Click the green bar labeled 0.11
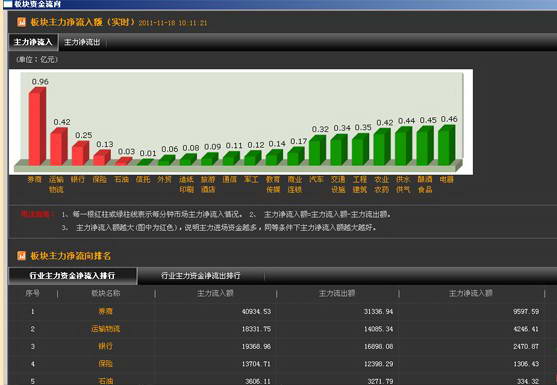The width and height of the screenshot is (557, 385). (x=232, y=158)
